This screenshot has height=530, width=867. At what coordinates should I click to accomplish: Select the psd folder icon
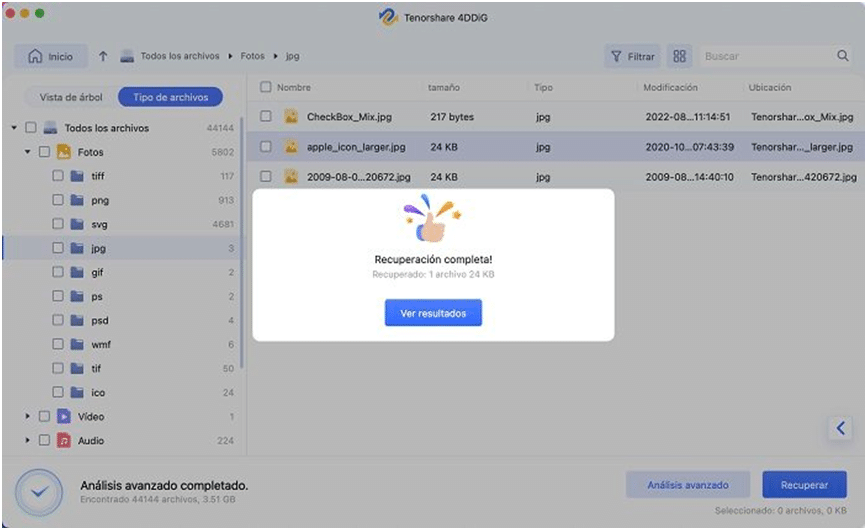pyautogui.click(x=77, y=320)
